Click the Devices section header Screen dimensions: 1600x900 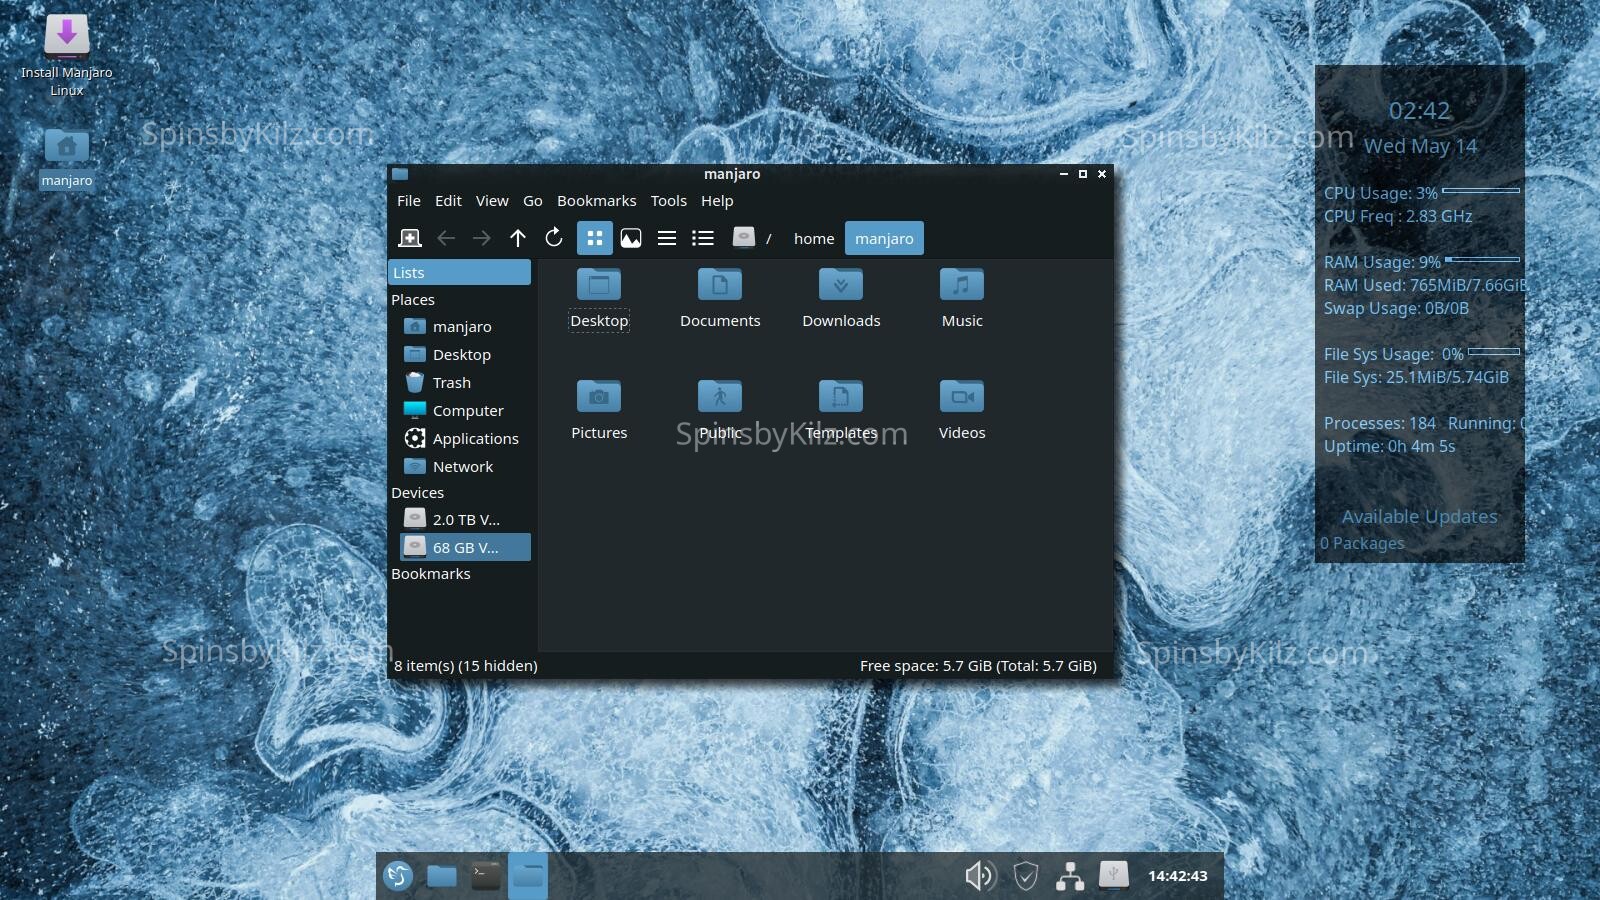(x=417, y=492)
